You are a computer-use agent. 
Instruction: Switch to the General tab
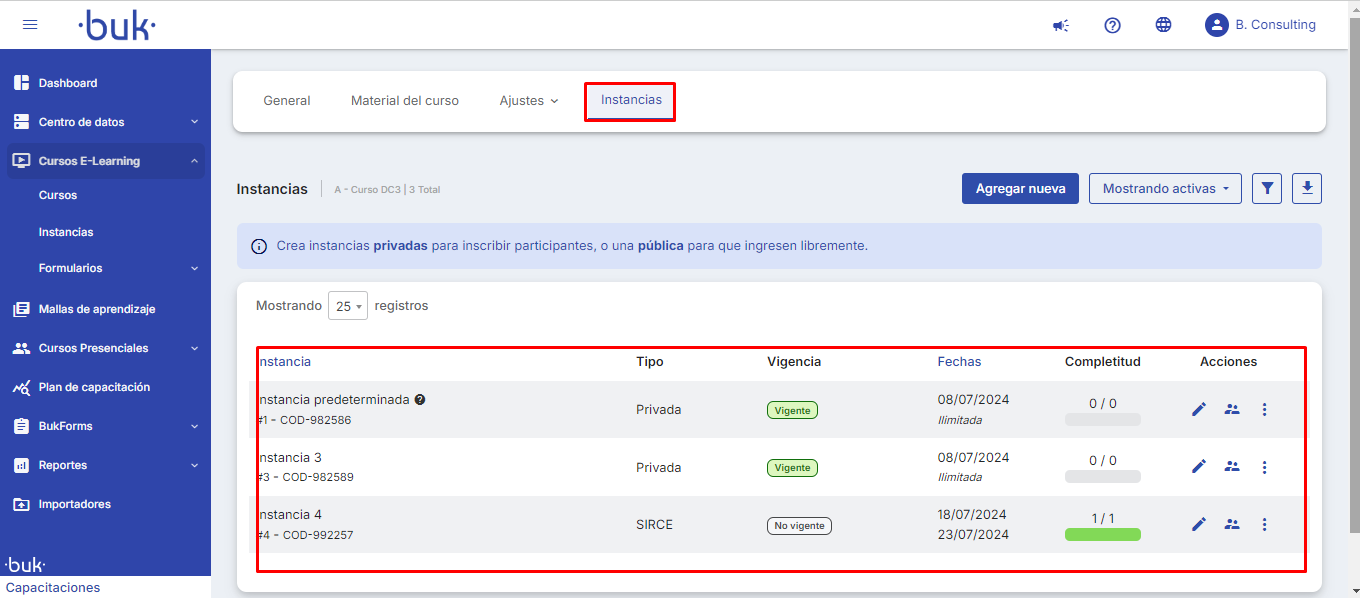[x=286, y=101]
